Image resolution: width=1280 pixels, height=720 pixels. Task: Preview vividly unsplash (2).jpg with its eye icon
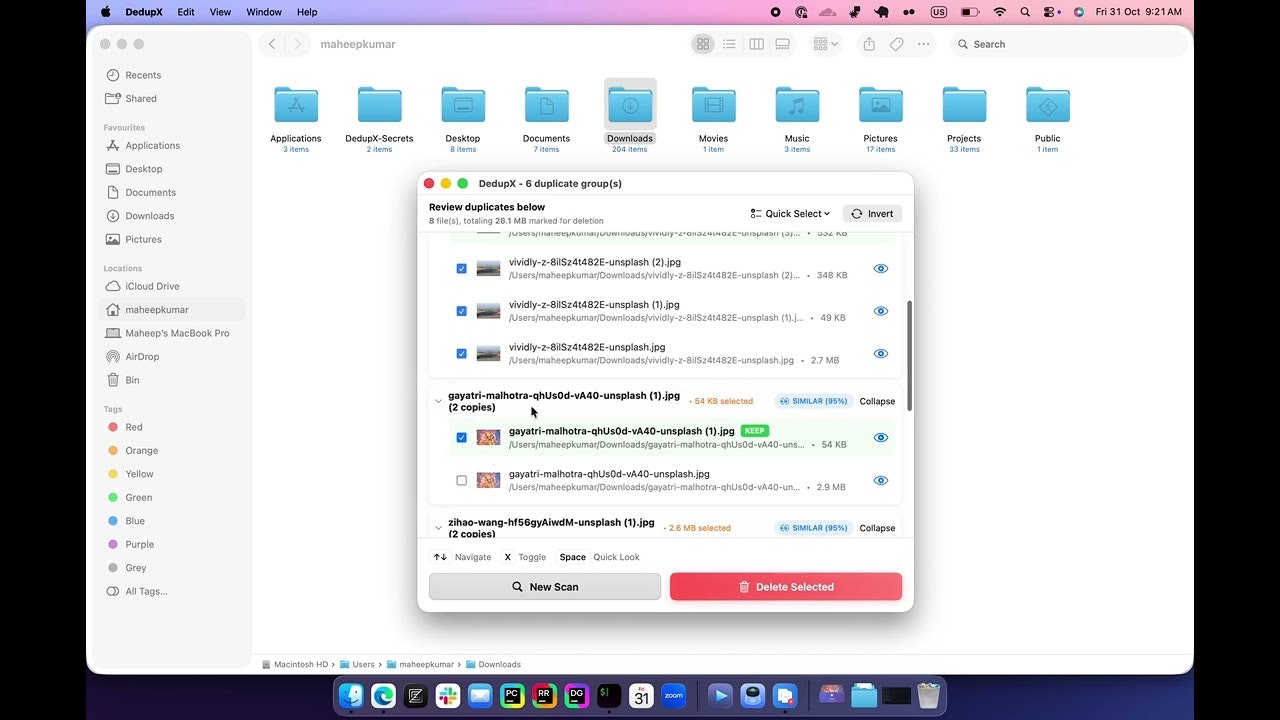click(x=881, y=269)
